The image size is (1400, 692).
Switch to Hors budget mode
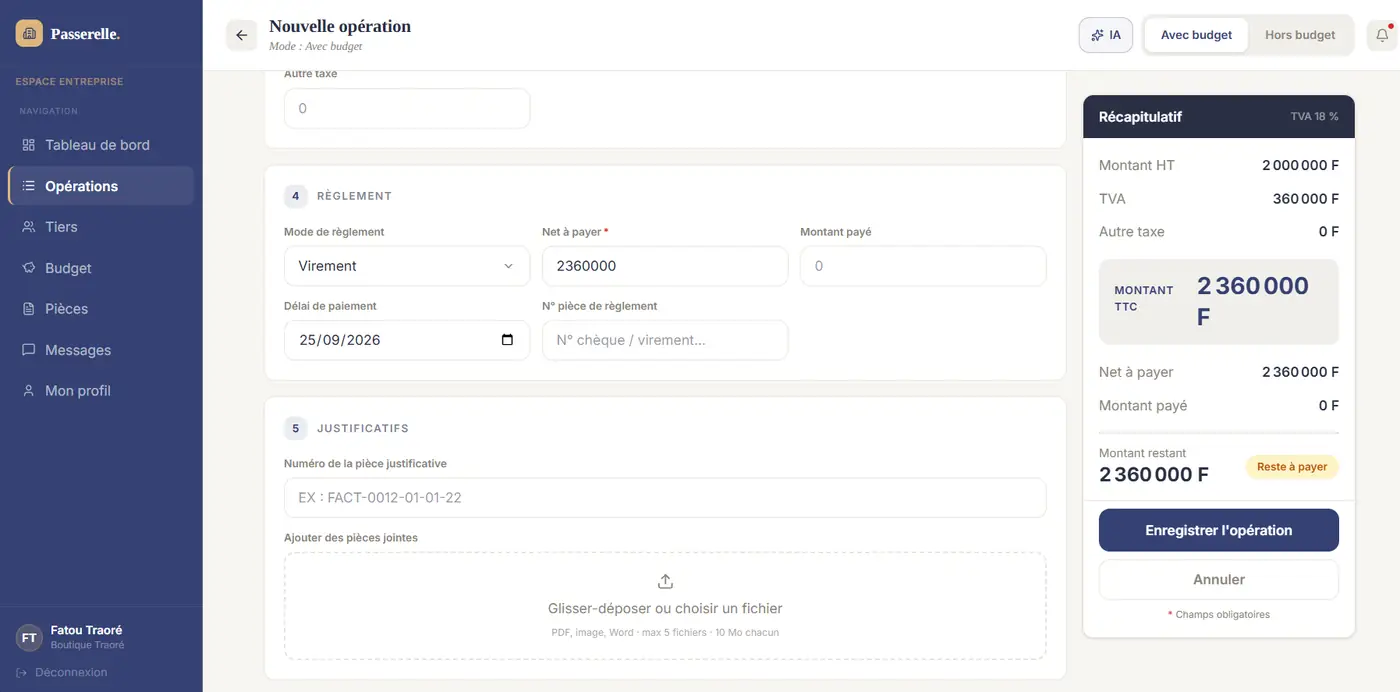pos(1300,35)
